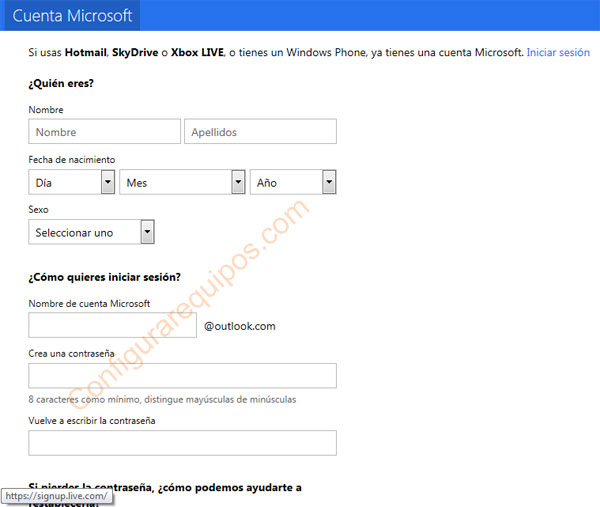
Task: Click the Nombre de cuenta Microsoft label
Action: click(x=89, y=303)
